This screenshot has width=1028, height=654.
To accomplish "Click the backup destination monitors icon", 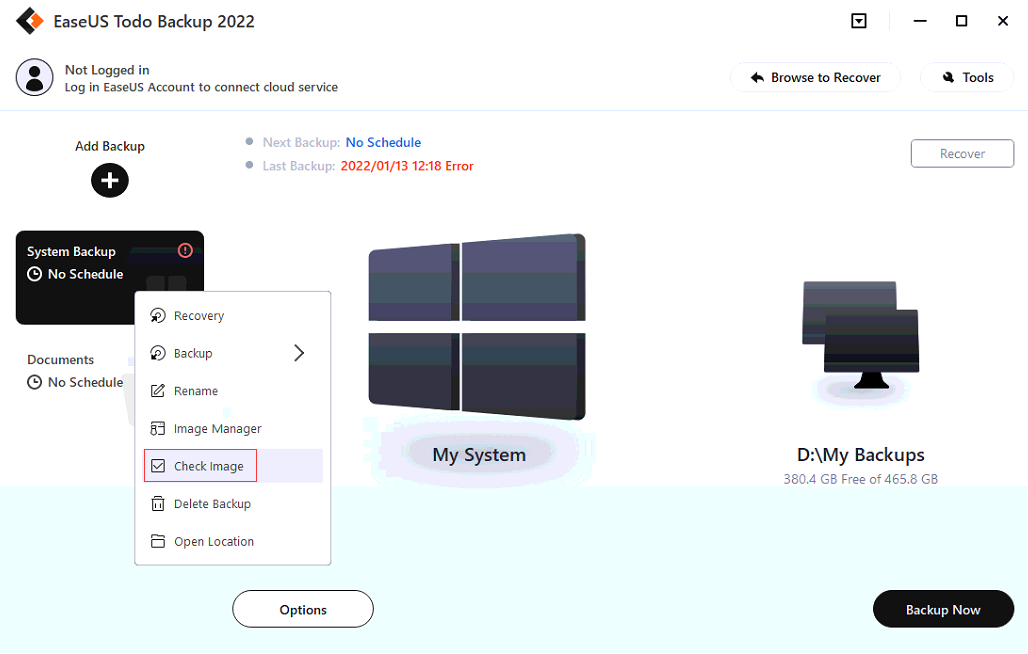I will click(860, 336).
